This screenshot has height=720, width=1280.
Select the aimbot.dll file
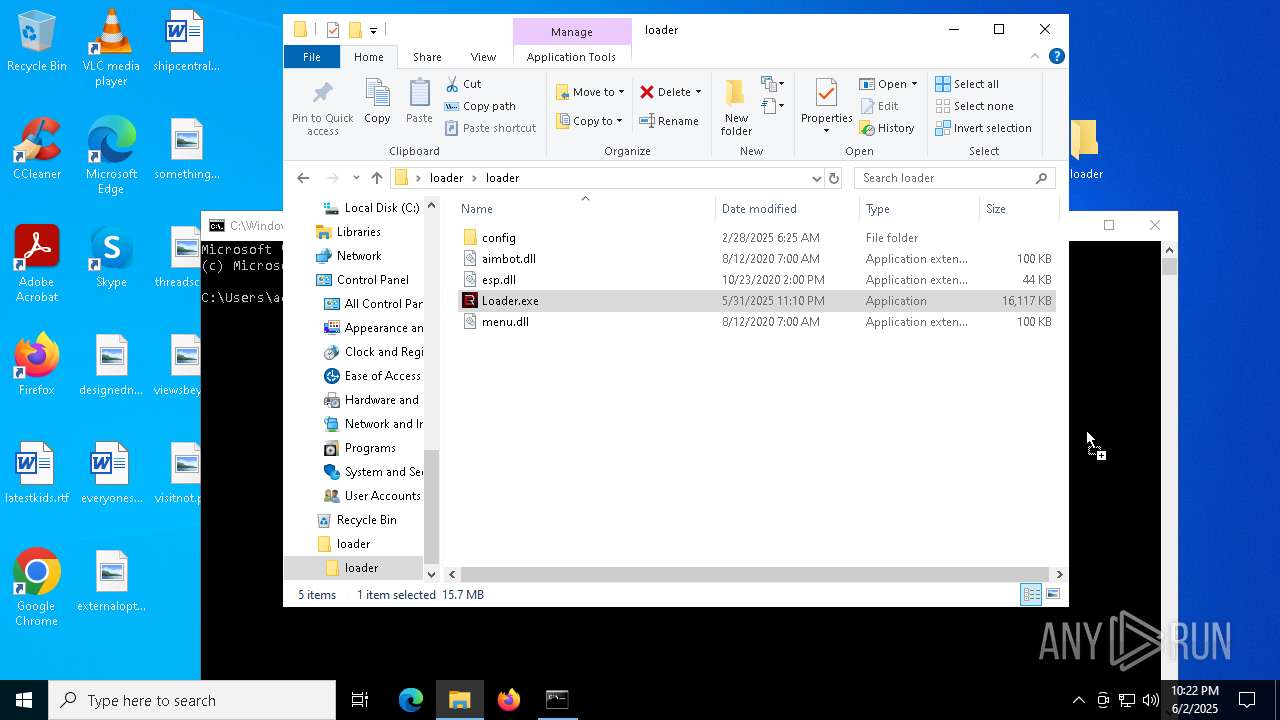tap(757, 259)
